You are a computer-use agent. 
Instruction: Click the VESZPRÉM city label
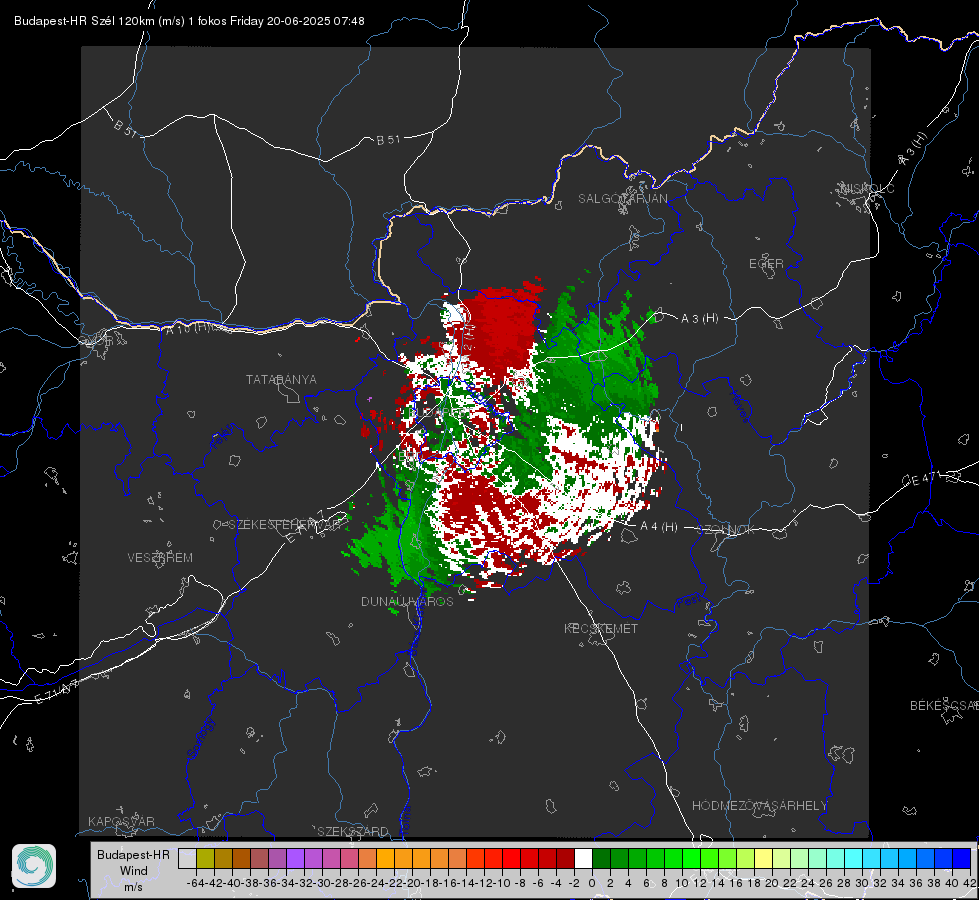click(x=160, y=558)
